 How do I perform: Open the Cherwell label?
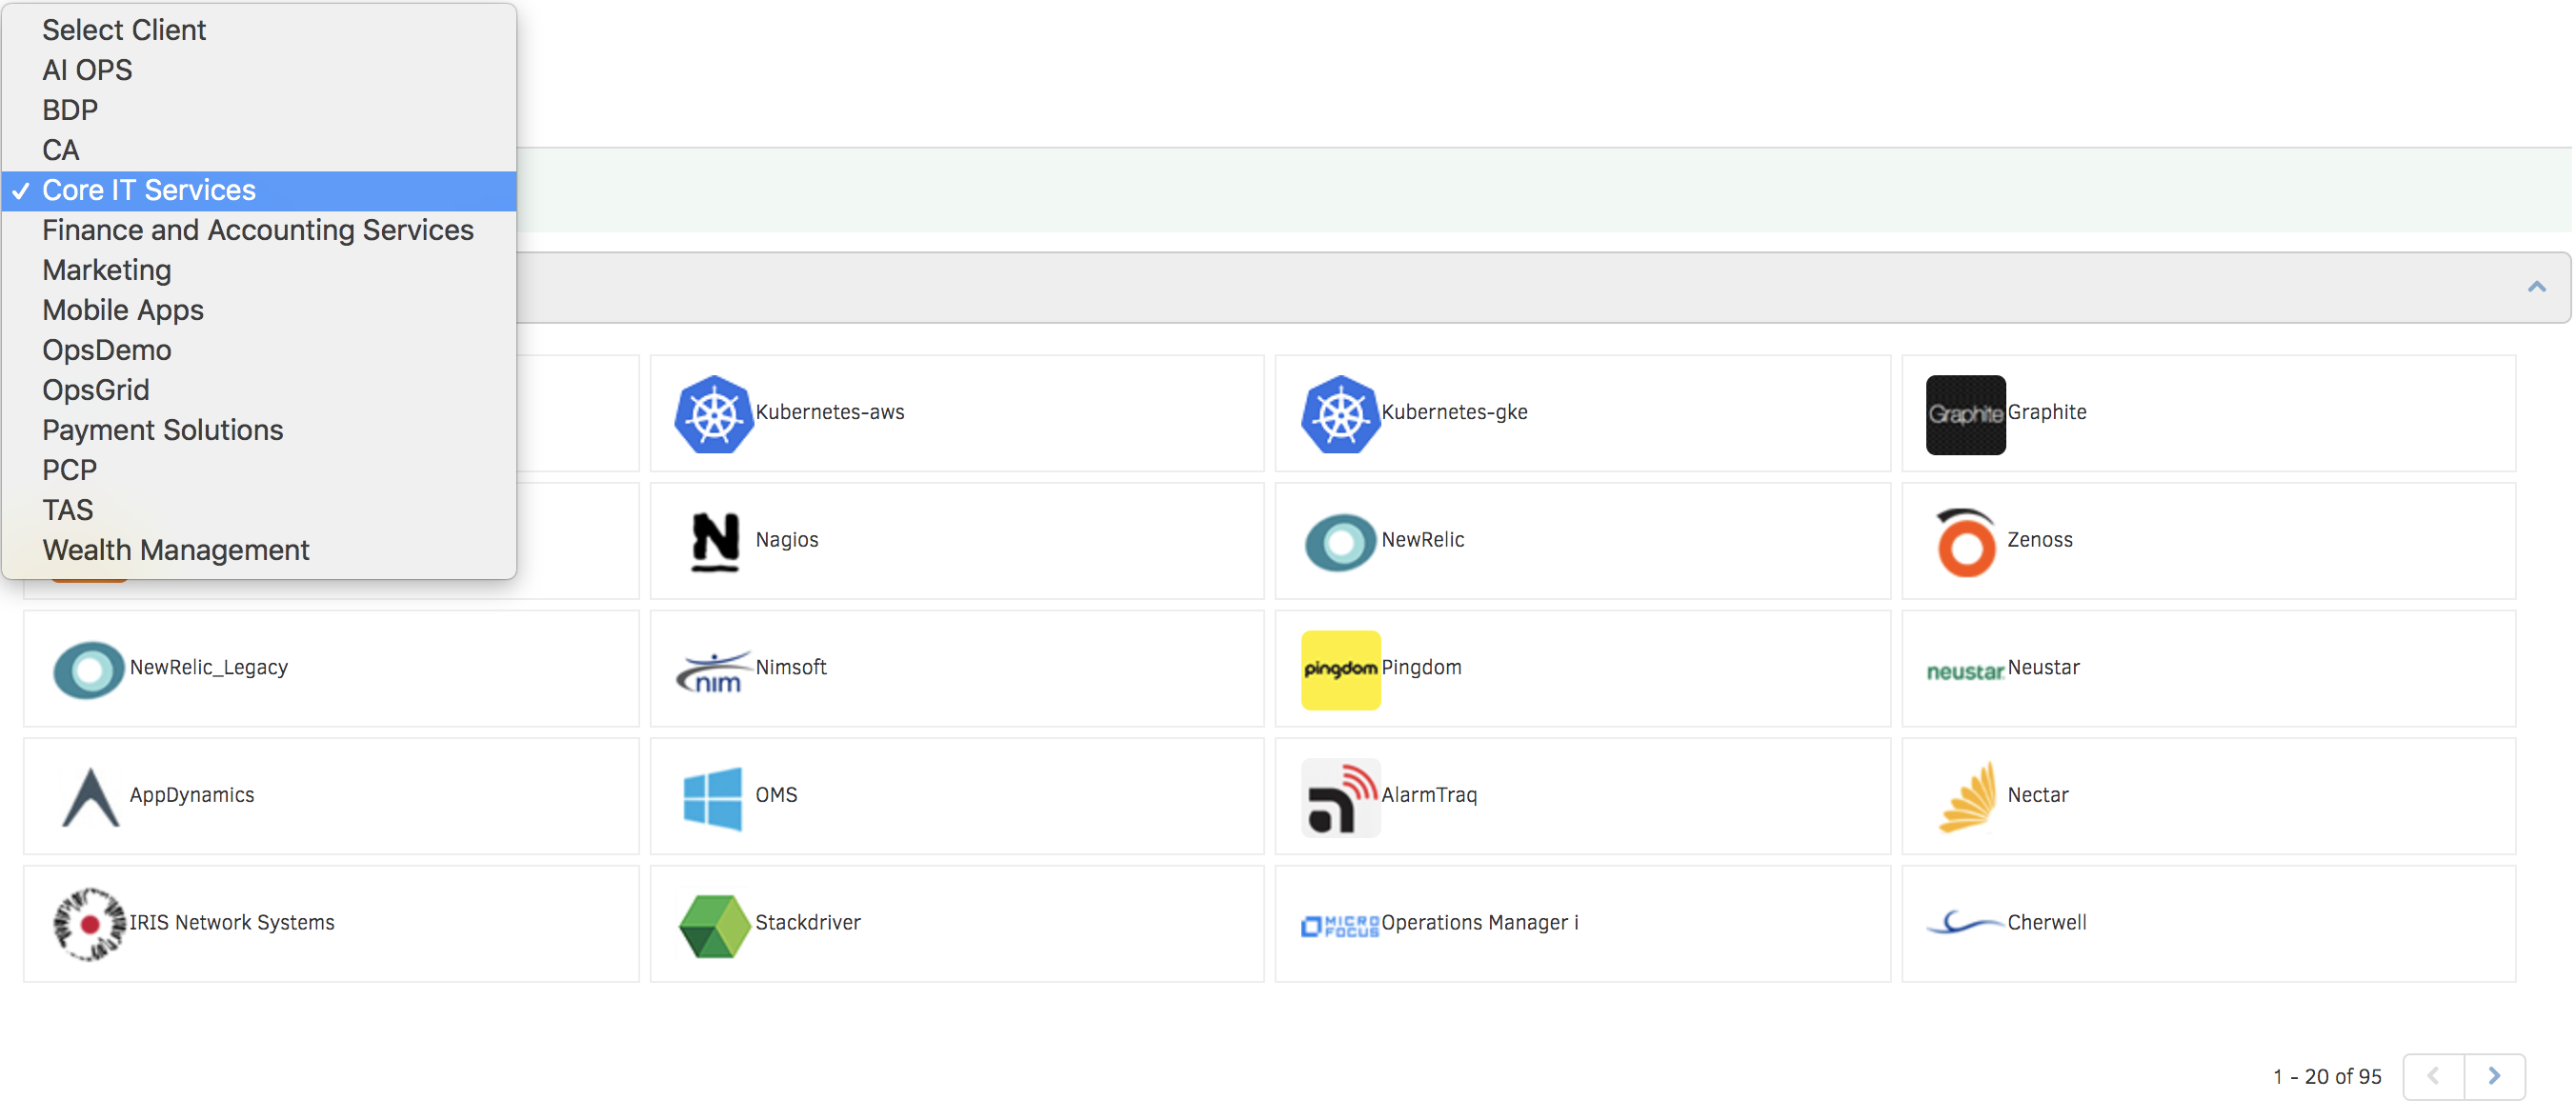tap(2046, 923)
